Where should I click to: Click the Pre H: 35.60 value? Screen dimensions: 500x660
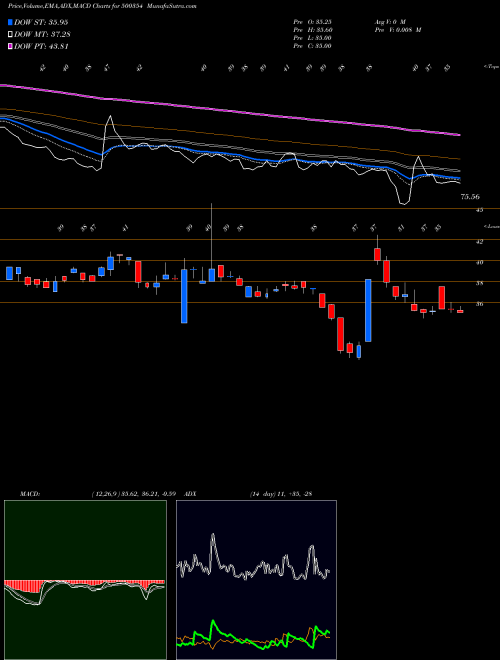tap(313, 29)
